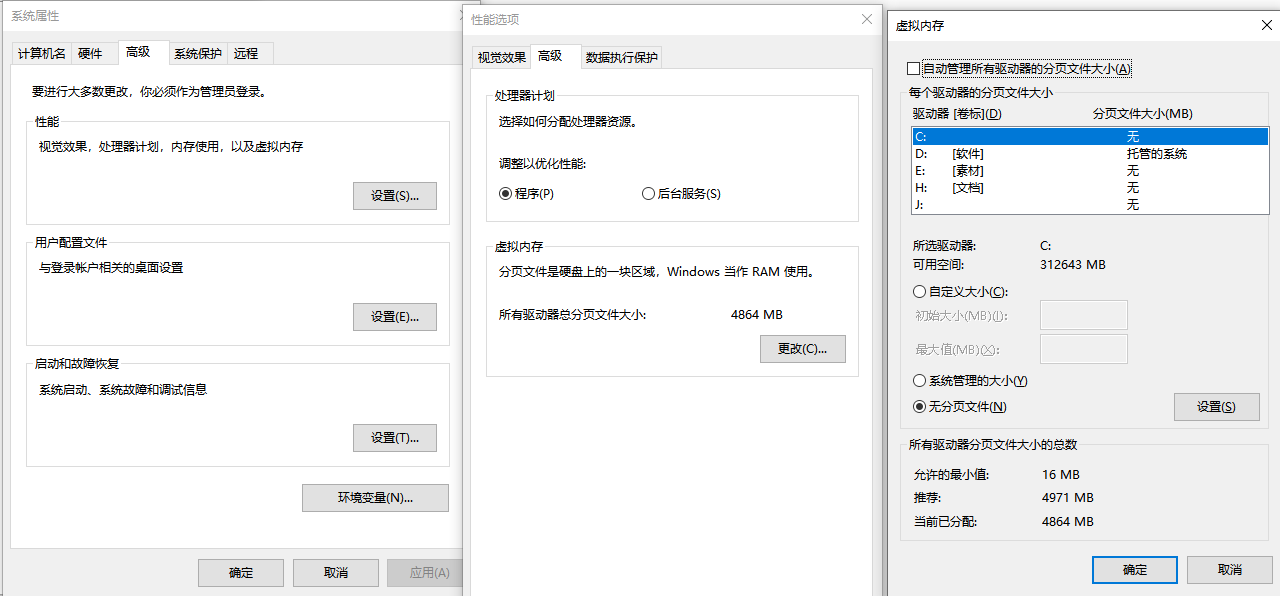Close the 虚拟内存 dialog window
Screen dimensions: 1280x596
(1267, 25)
